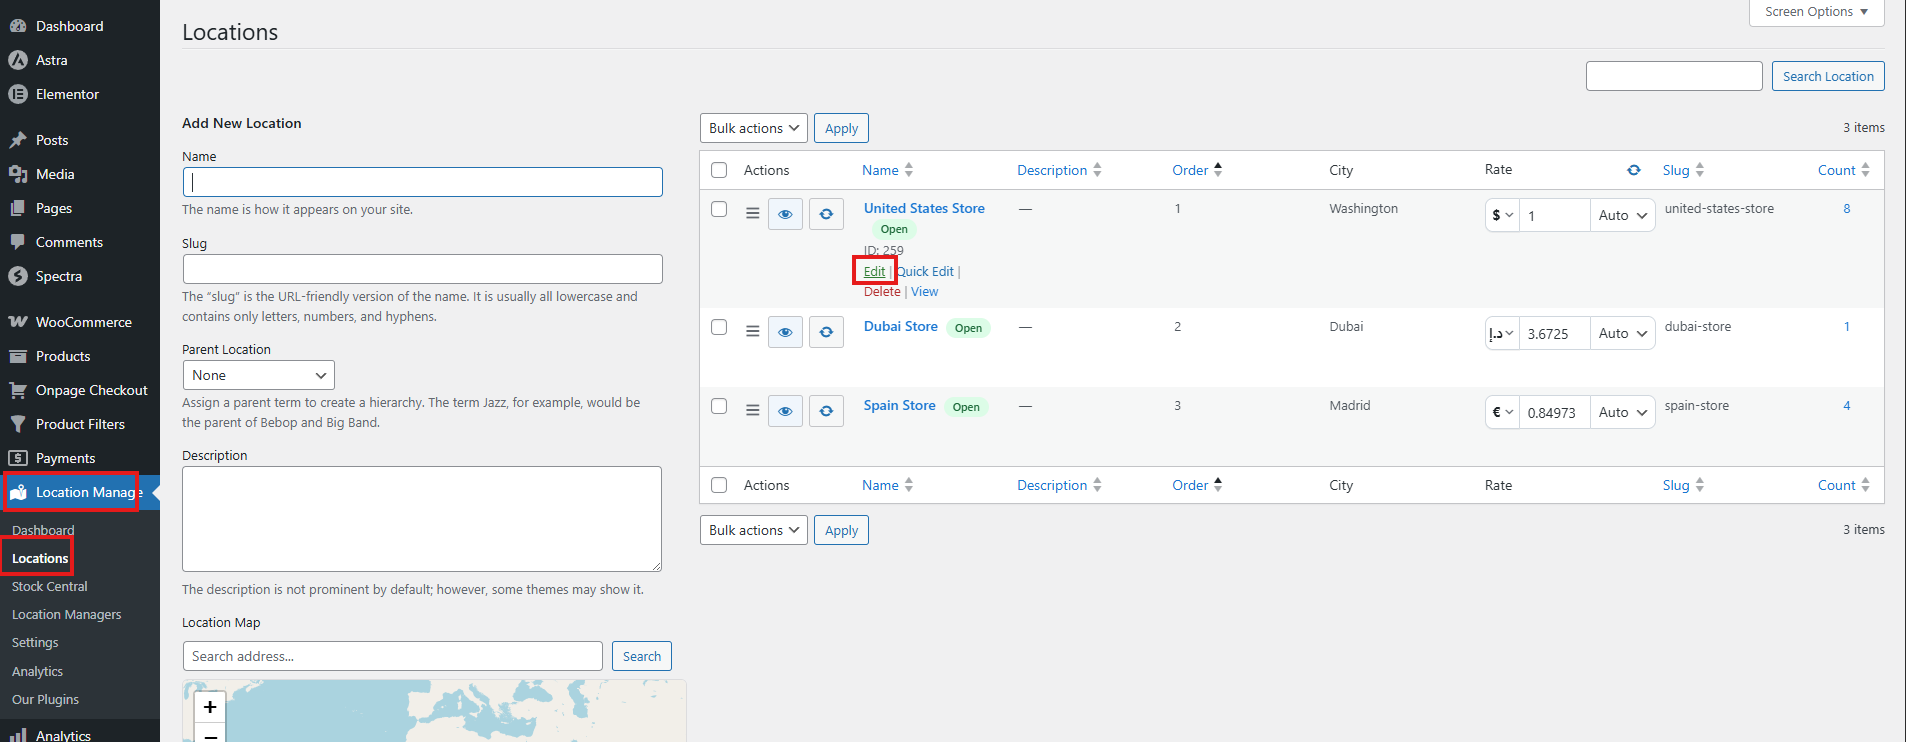
Task: Click the Spectra logo icon
Action: pyautogui.click(x=18, y=276)
